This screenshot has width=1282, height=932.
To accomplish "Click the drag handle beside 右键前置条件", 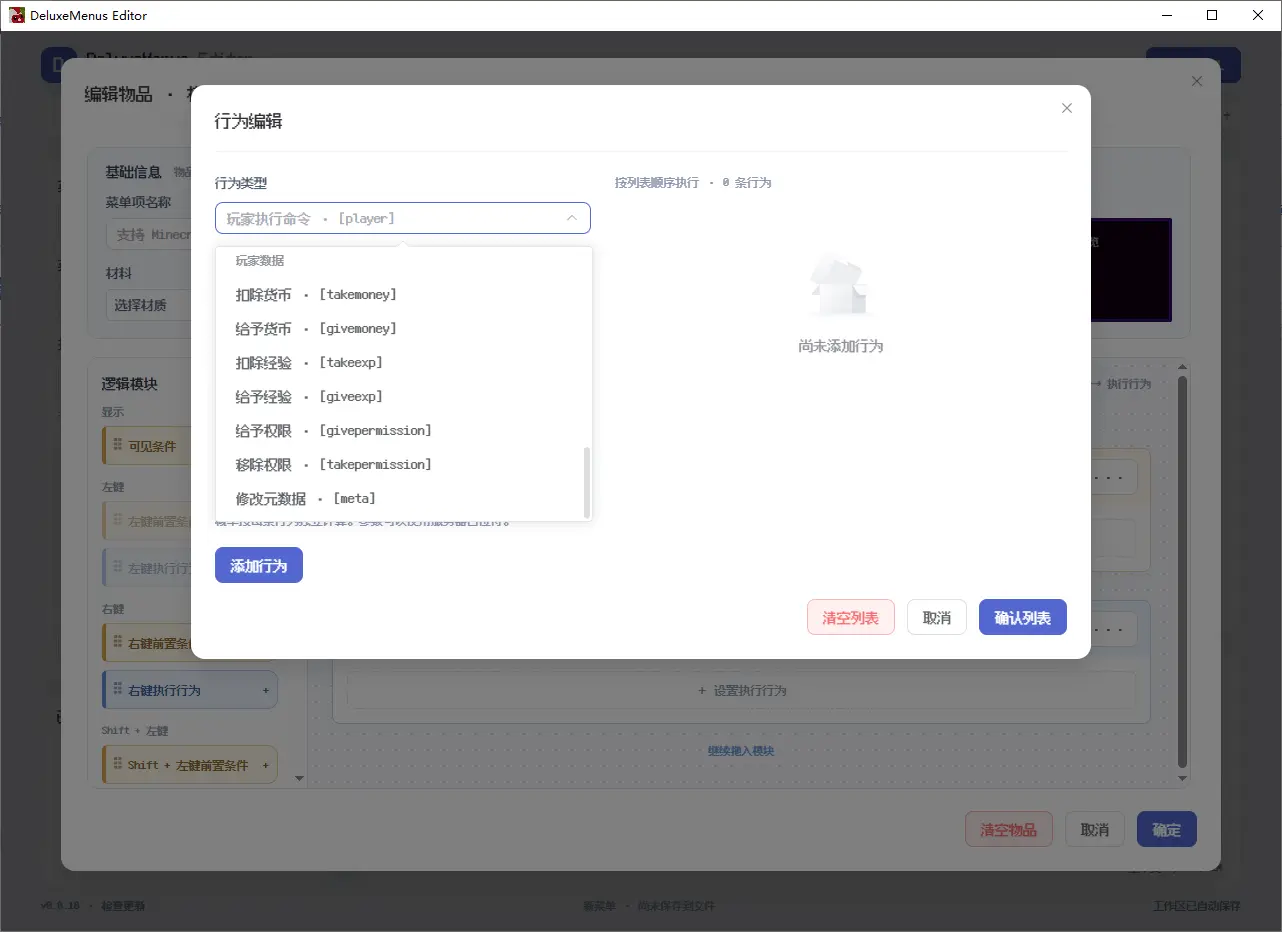I will [117, 644].
